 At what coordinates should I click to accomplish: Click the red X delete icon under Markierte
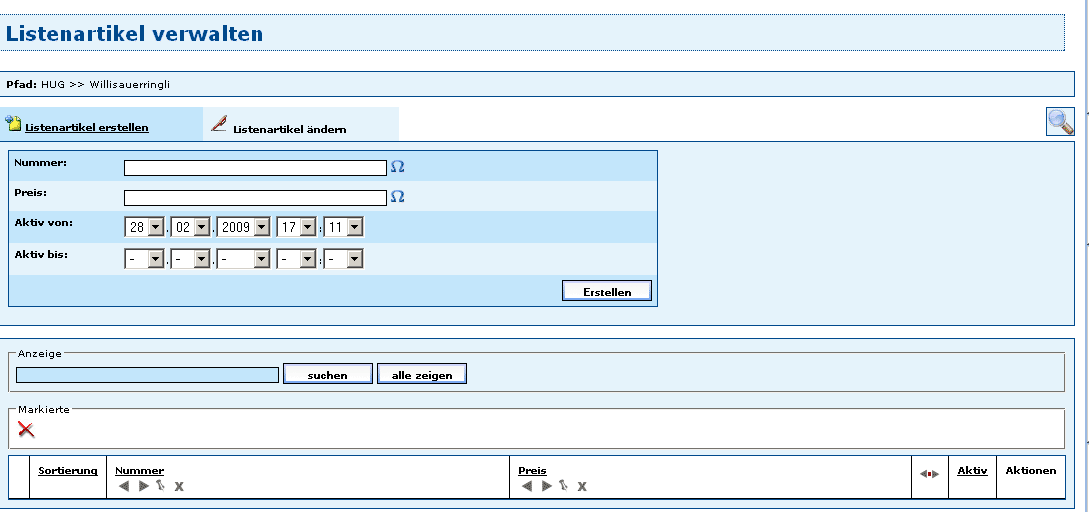[x=26, y=429]
